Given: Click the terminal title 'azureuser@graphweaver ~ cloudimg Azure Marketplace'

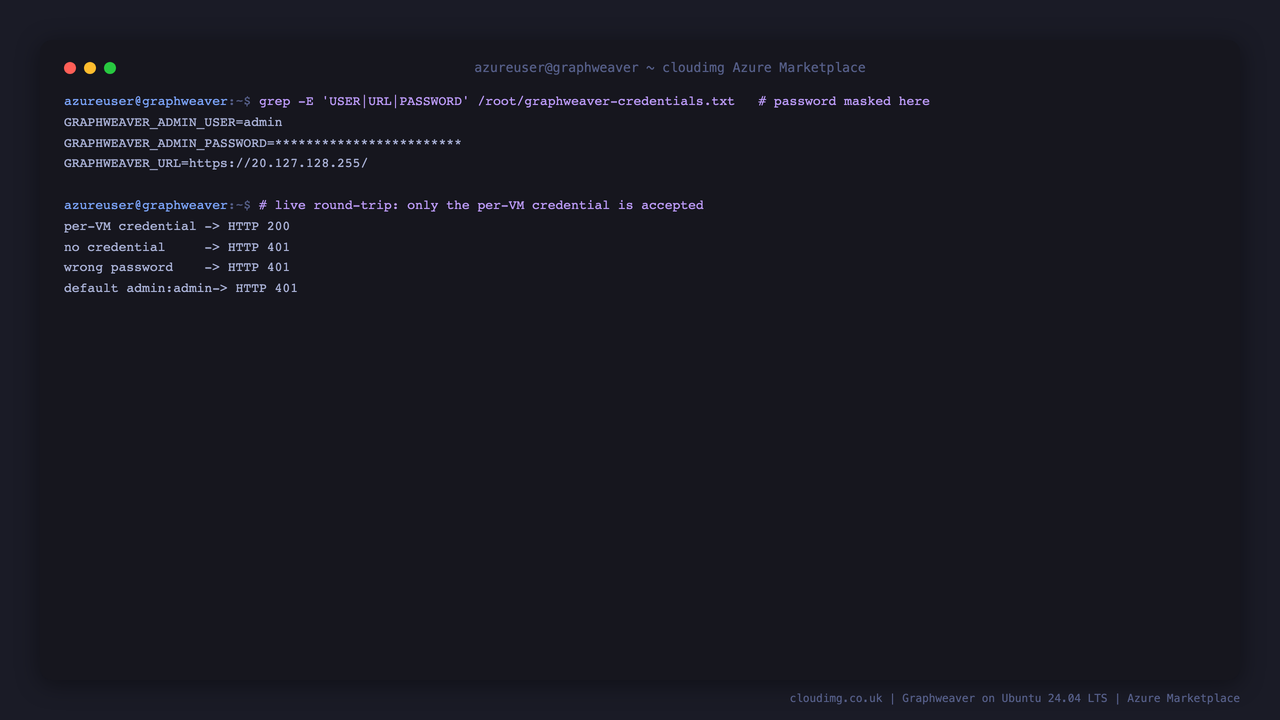Looking at the screenshot, I should coord(670,68).
